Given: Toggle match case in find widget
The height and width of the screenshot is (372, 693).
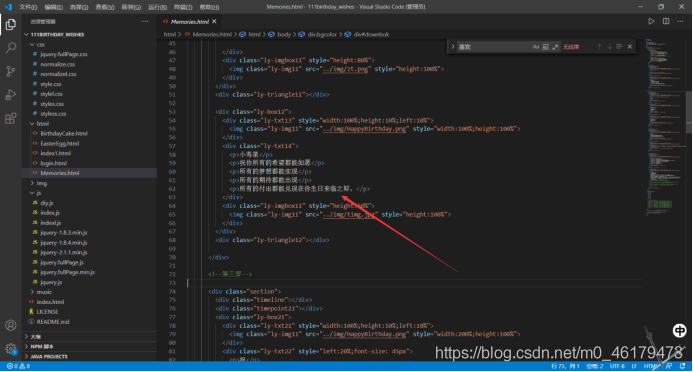Looking at the screenshot, I should [536, 47].
